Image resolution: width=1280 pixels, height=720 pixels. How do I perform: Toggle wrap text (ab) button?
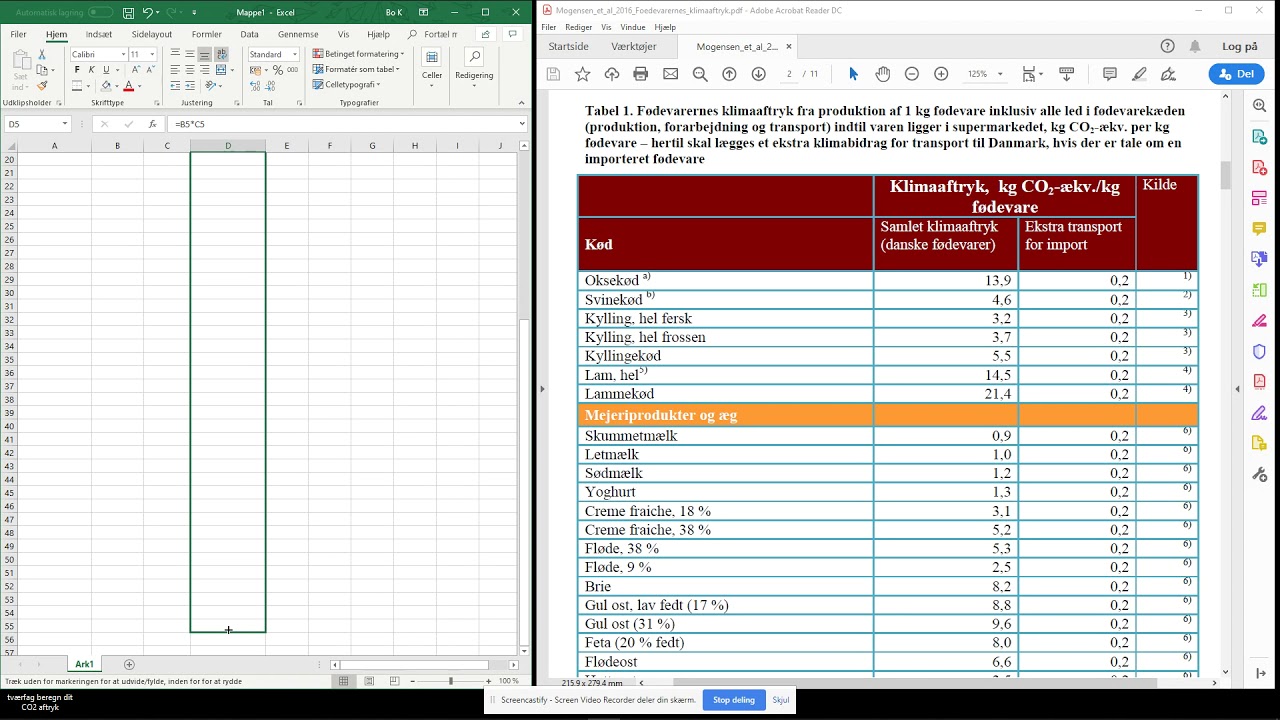[x=221, y=54]
